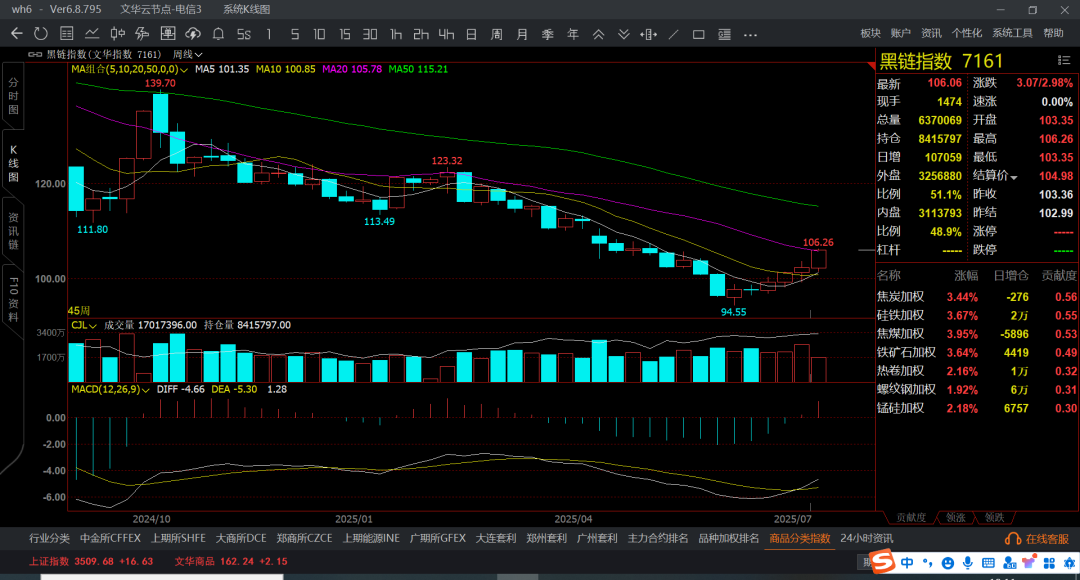Open the 资讯 menu
The width and height of the screenshot is (1080, 580).
(931, 33)
